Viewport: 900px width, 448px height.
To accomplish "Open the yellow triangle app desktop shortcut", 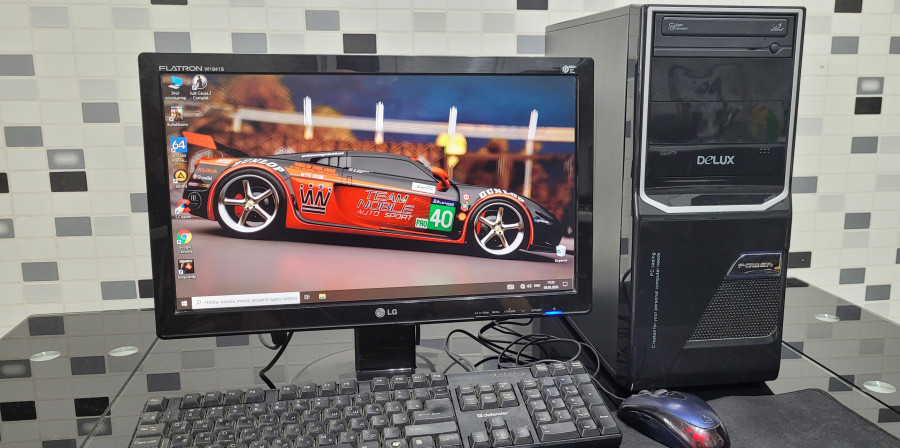I will [x=180, y=175].
